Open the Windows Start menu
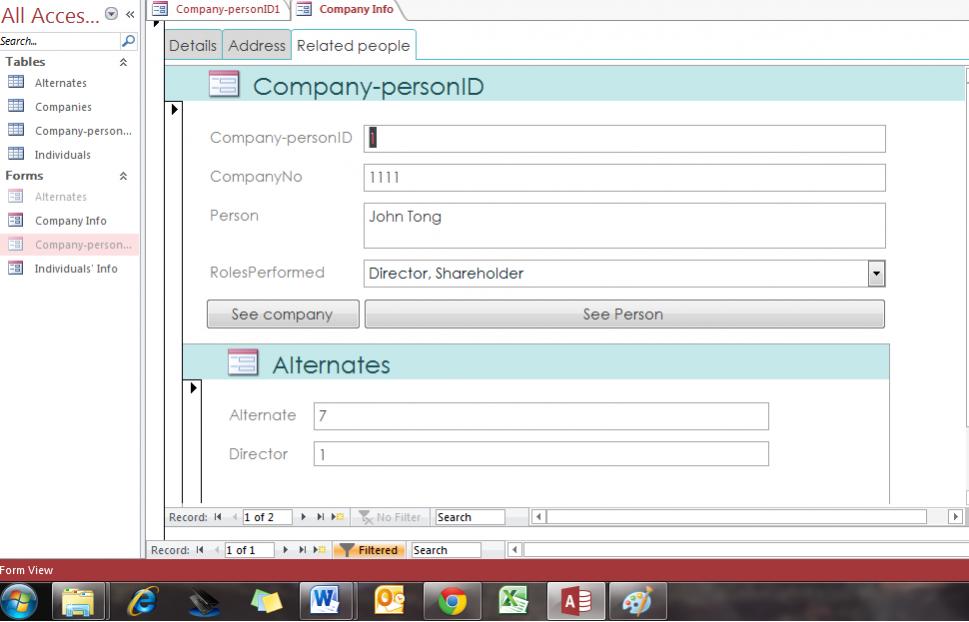Screen dimensions: 969x622 [19, 602]
